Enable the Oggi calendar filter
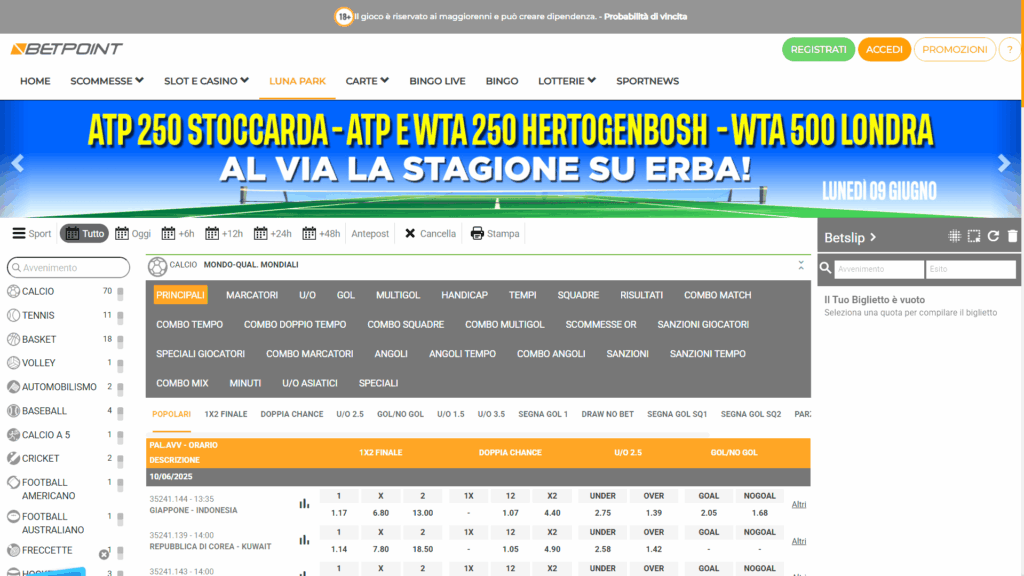Screen dimensions: 1024x576 point(132,233)
